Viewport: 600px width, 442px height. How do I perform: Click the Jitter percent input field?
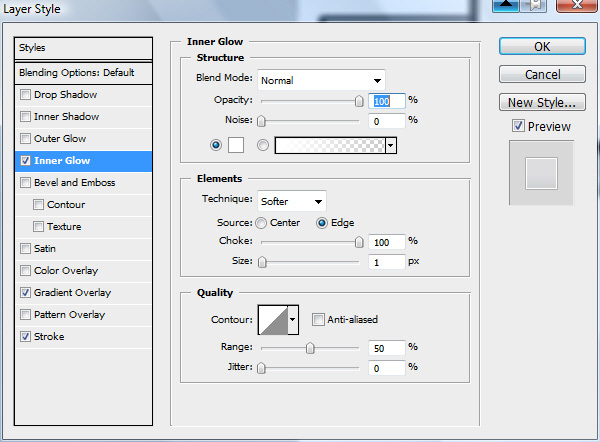386,368
